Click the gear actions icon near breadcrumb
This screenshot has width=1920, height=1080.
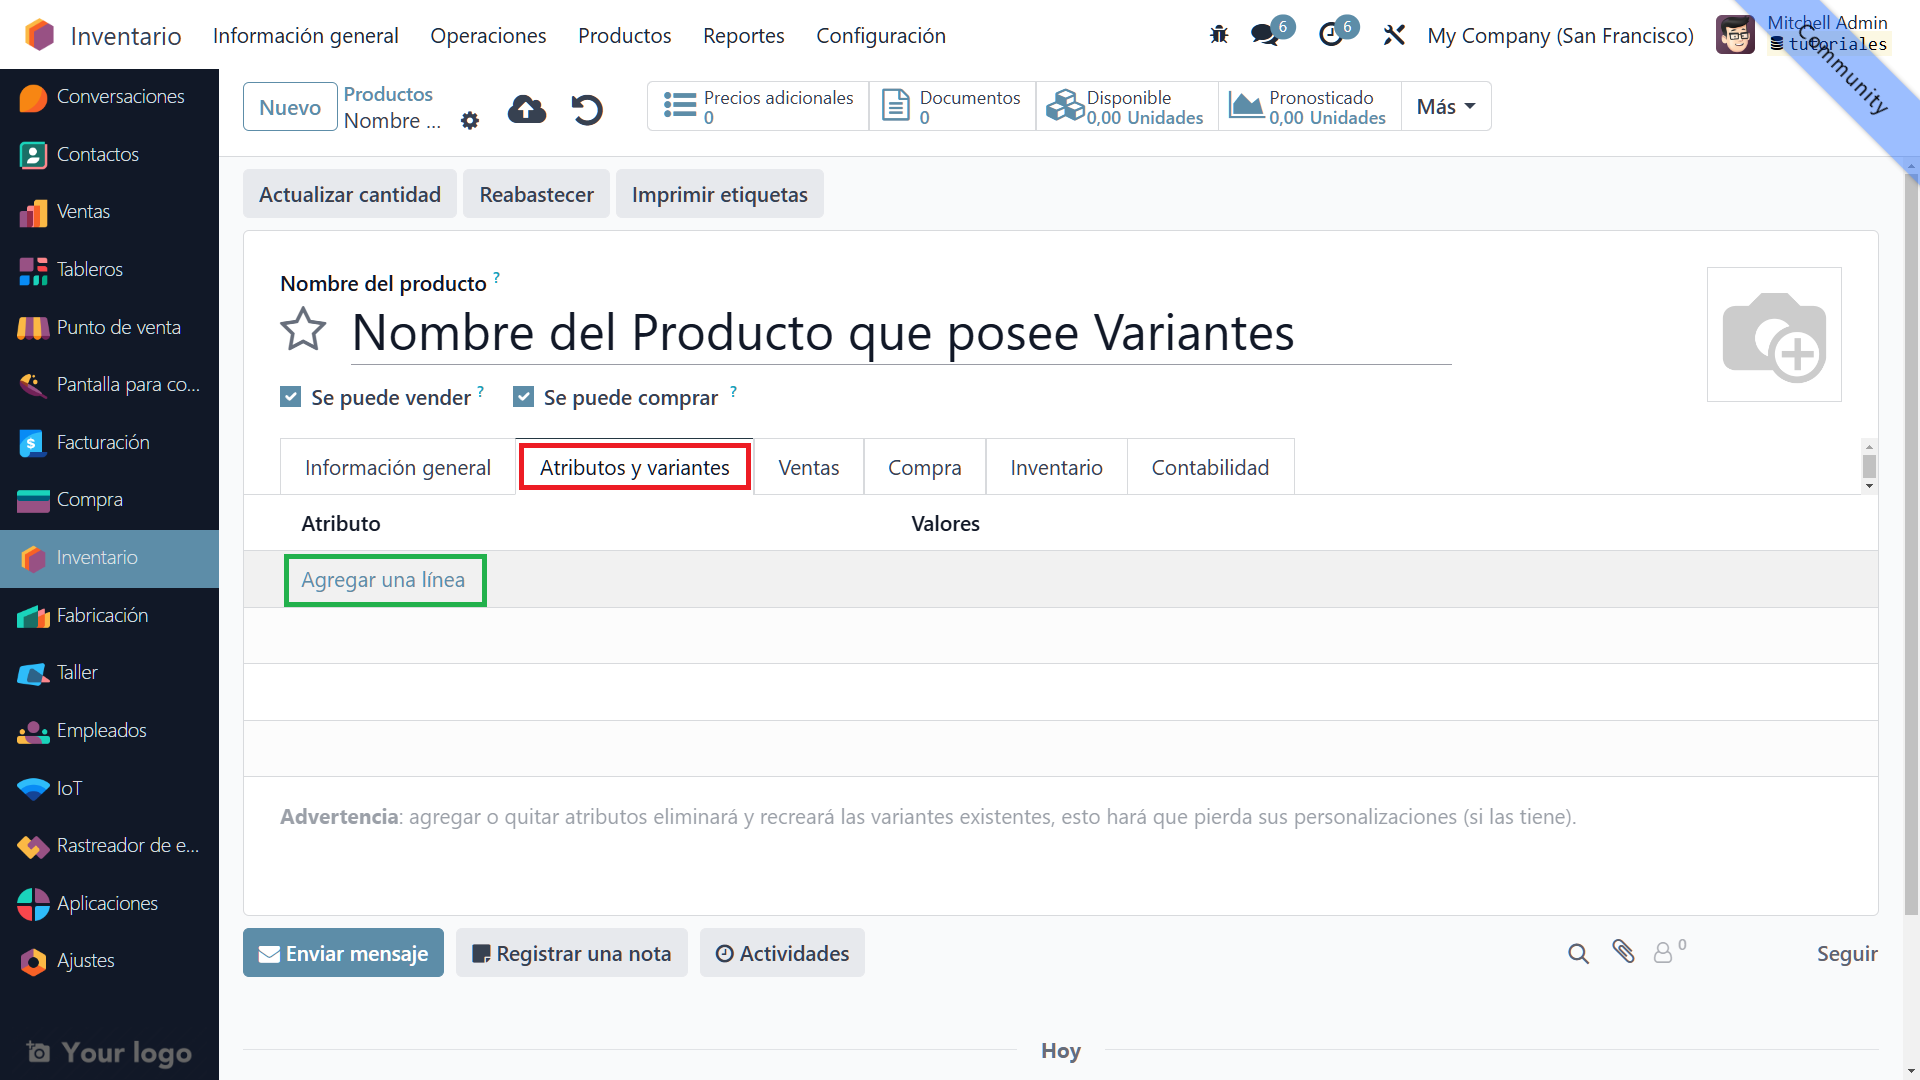470,121
